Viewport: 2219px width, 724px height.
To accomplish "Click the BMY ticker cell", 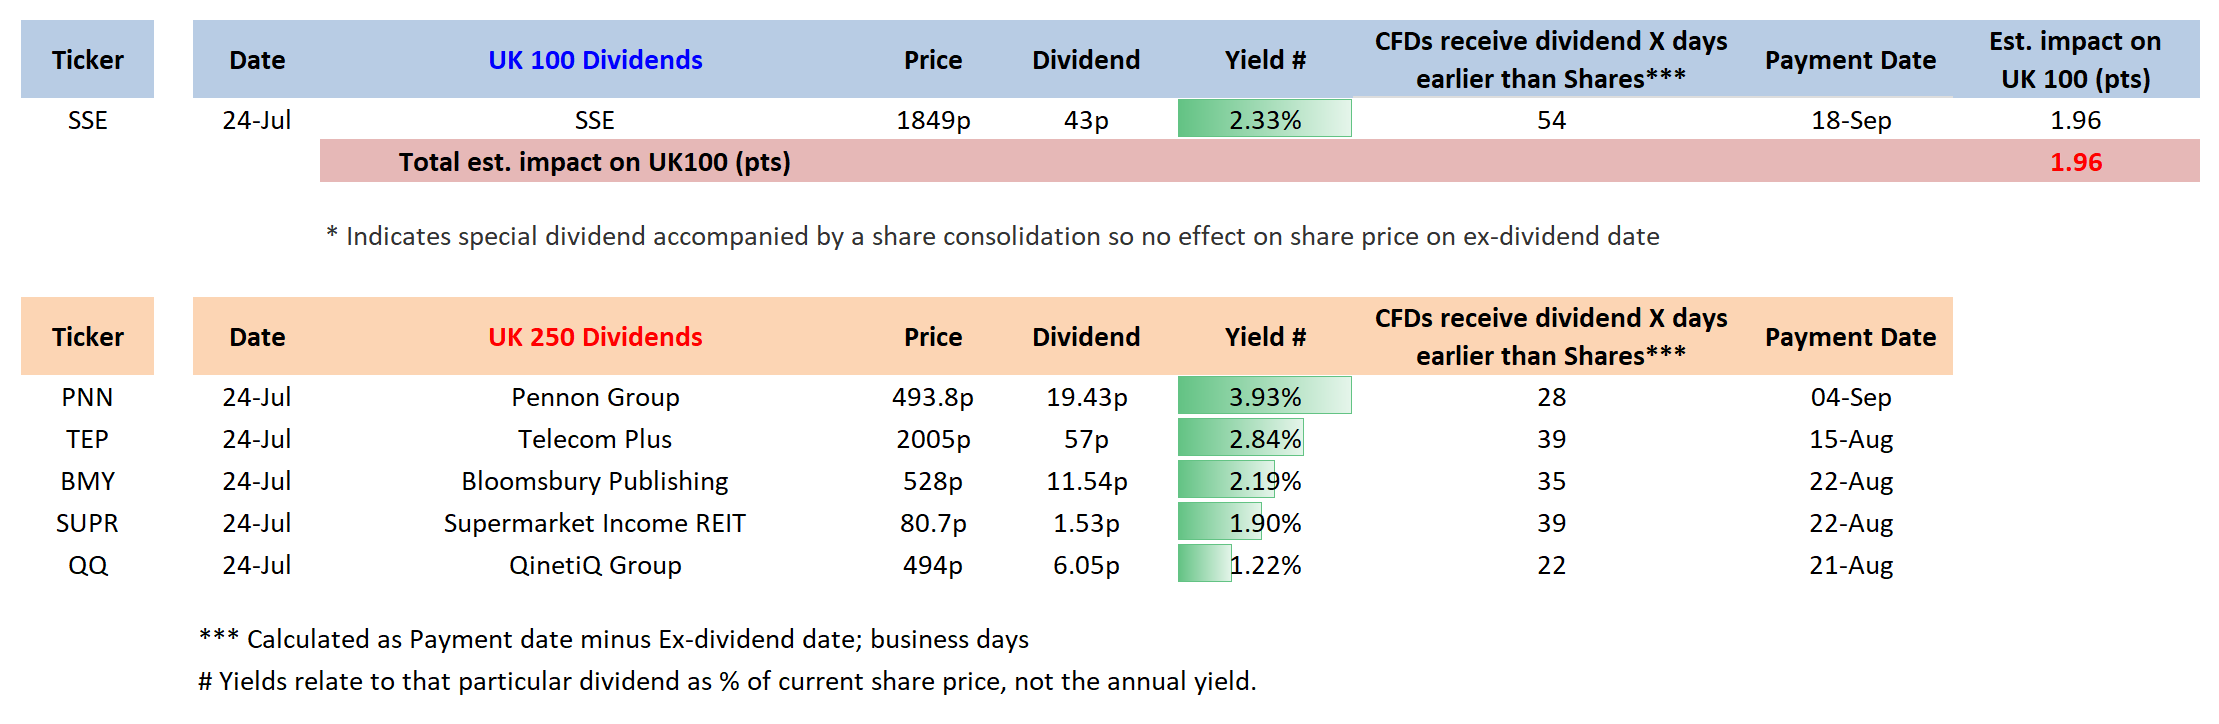I will (87, 481).
